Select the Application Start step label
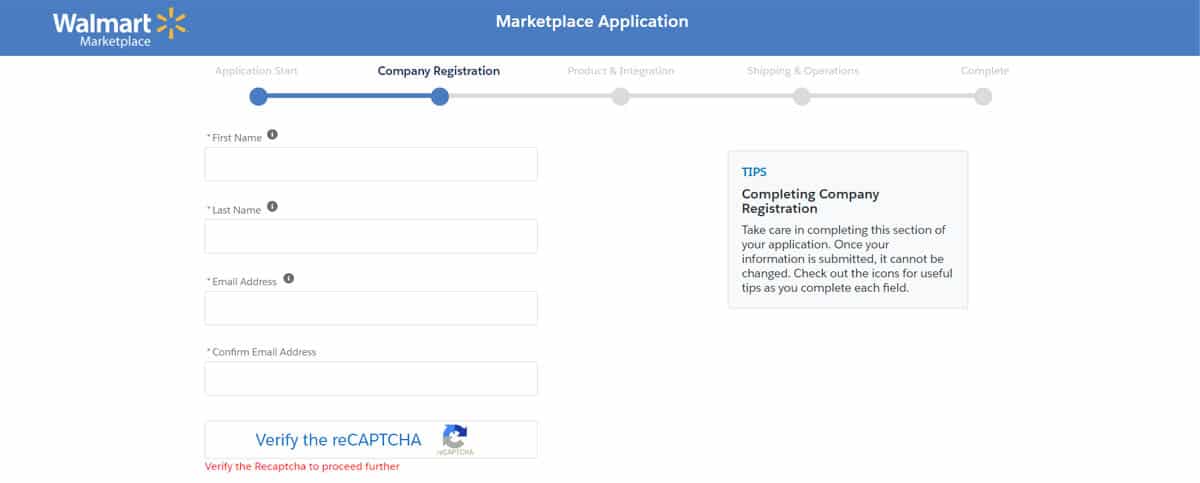The image size is (1200, 483). tap(256, 71)
